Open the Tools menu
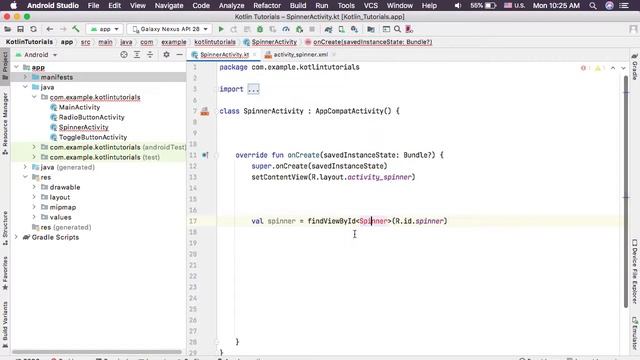This screenshot has height=360, width=640. point(346,6)
